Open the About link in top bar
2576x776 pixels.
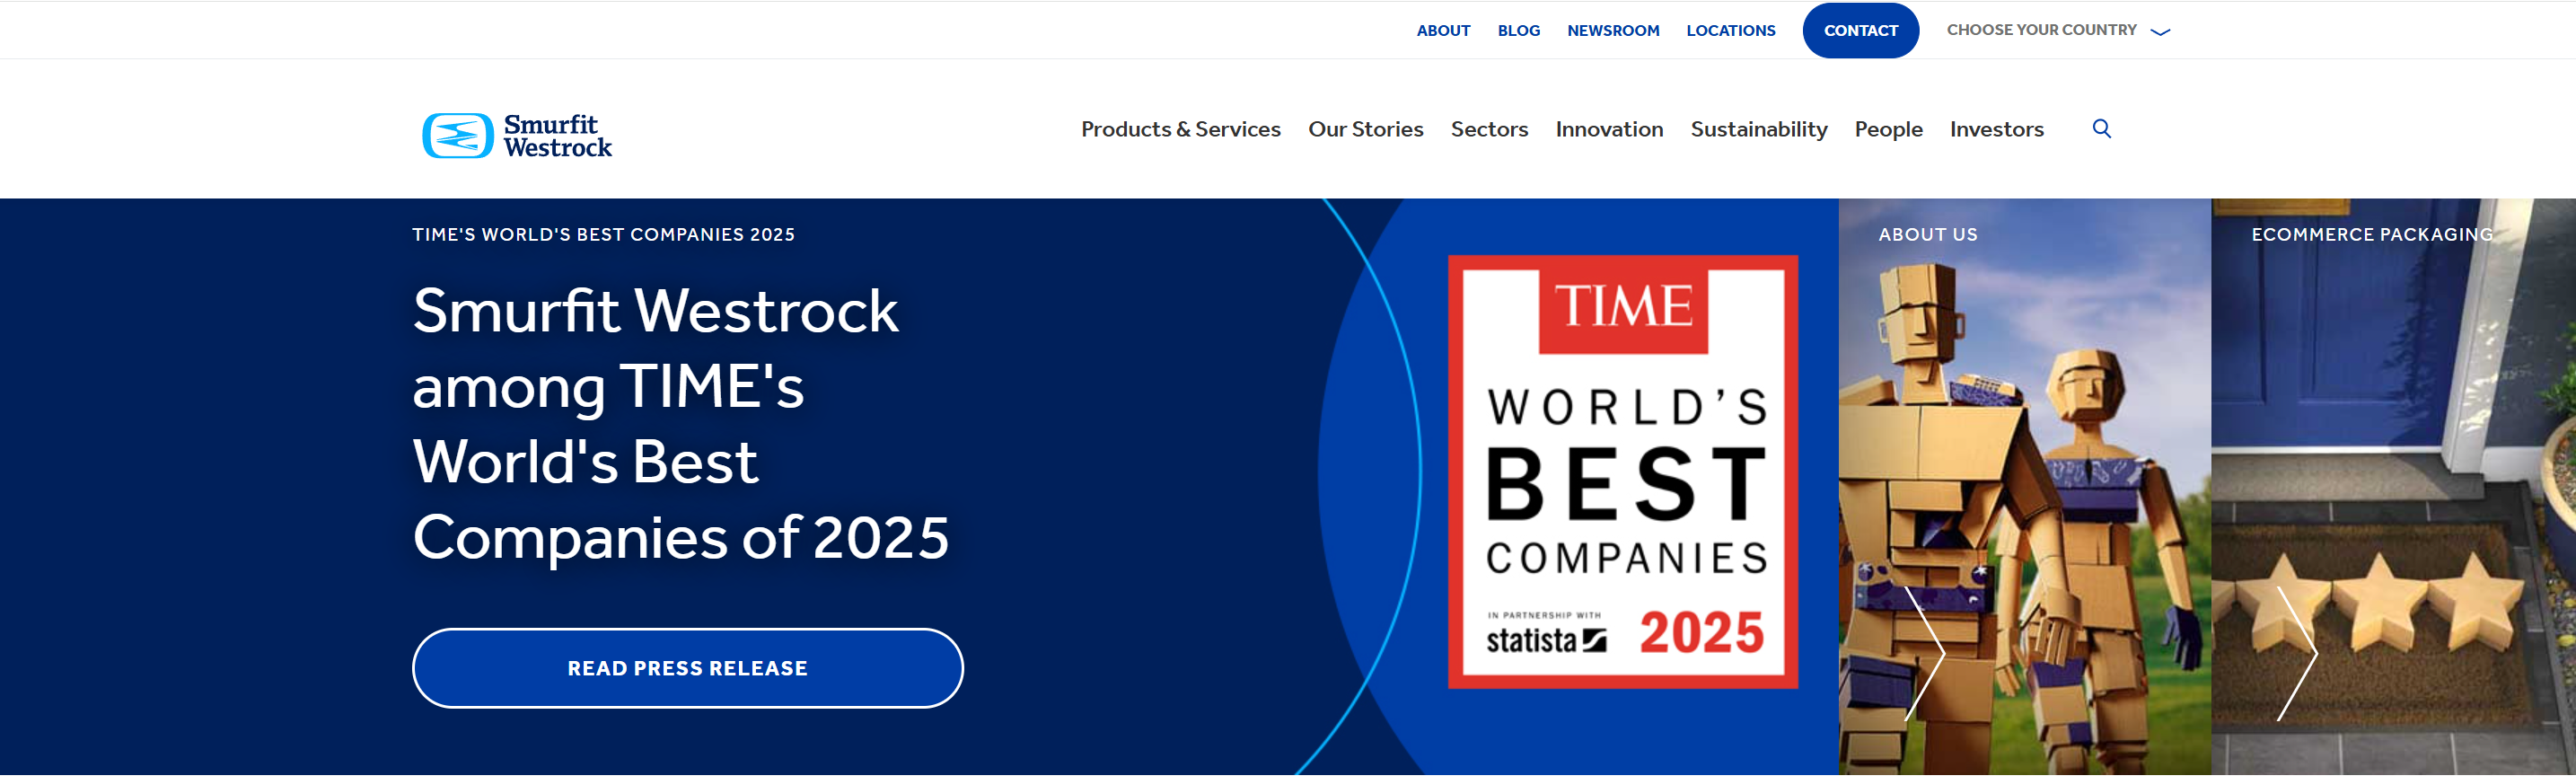coord(1443,30)
